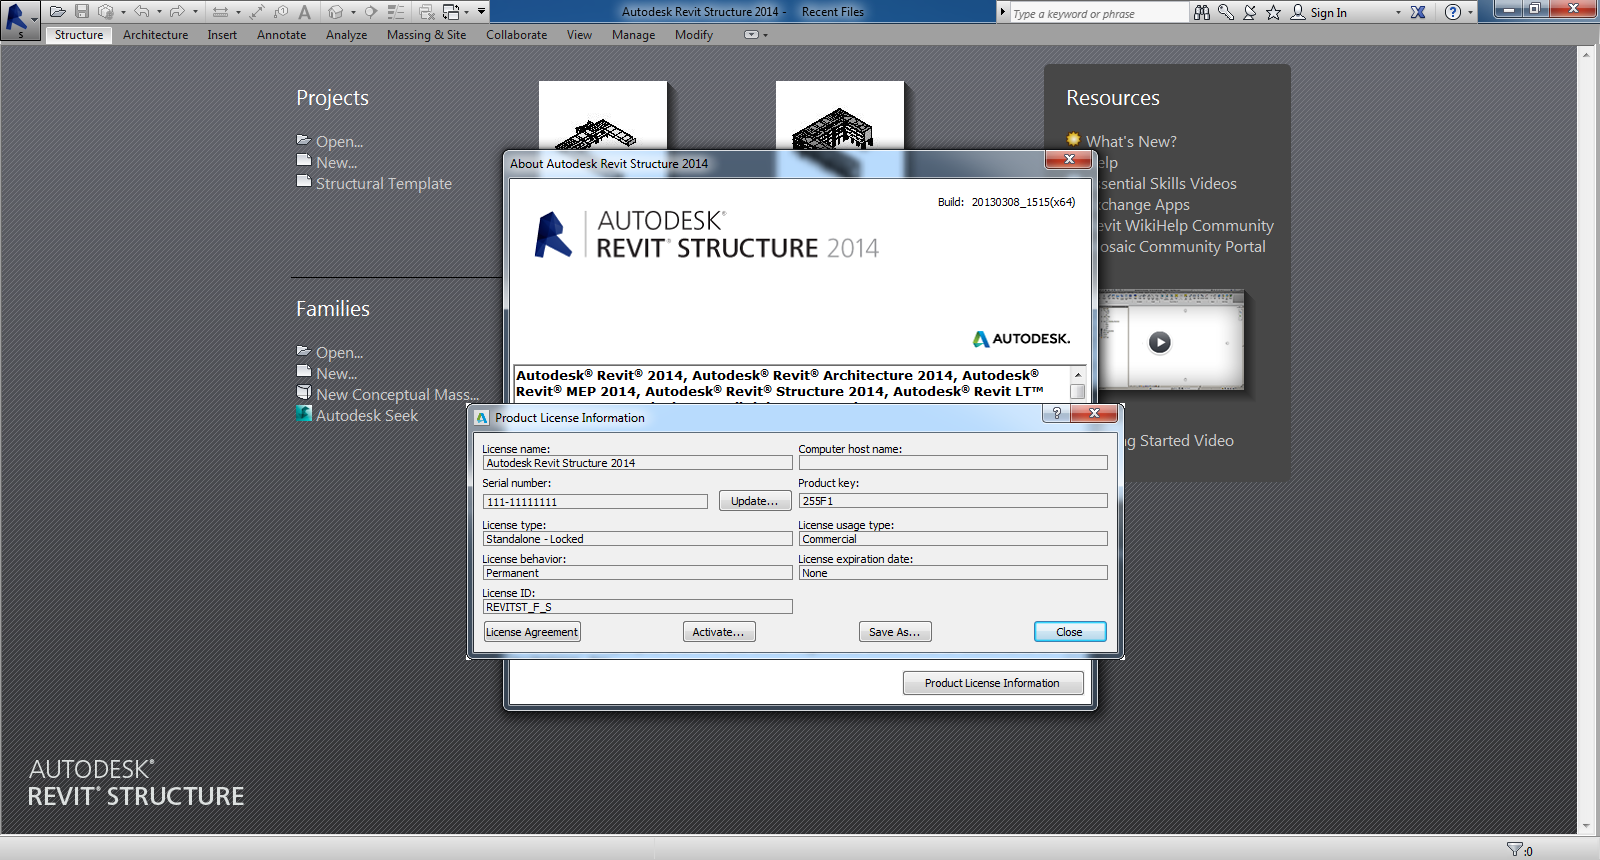The height and width of the screenshot is (860, 1600).
Task: Expand the Sign In dropdown arrow
Action: (1398, 12)
